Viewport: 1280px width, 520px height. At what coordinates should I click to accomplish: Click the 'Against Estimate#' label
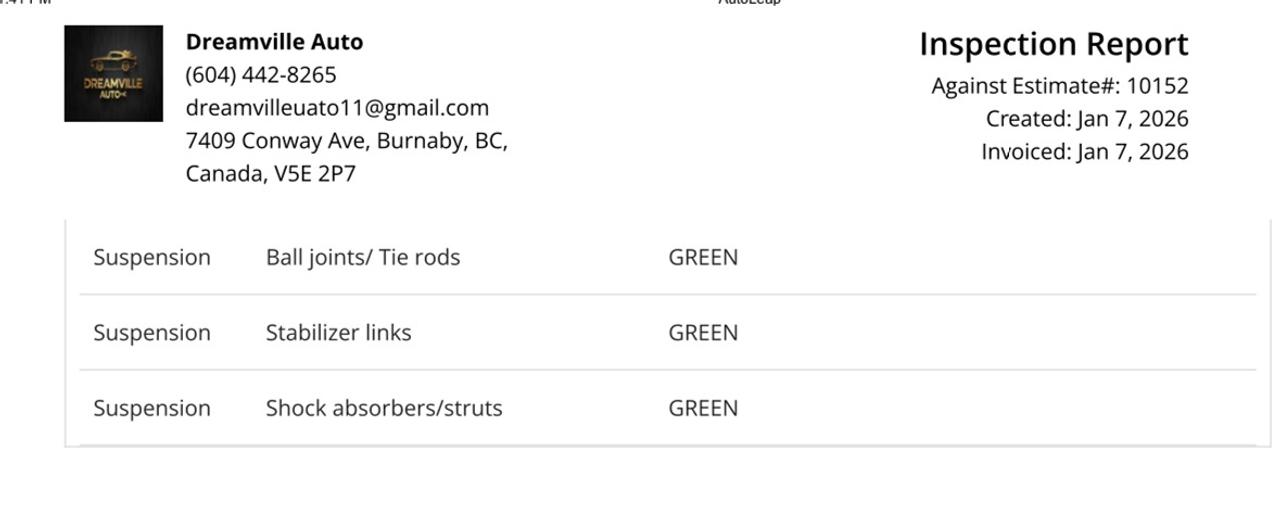tap(1026, 86)
